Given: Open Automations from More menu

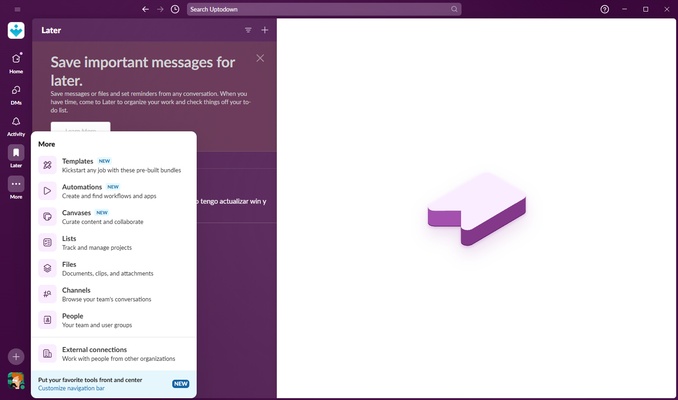Looking at the screenshot, I should (114, 191).
